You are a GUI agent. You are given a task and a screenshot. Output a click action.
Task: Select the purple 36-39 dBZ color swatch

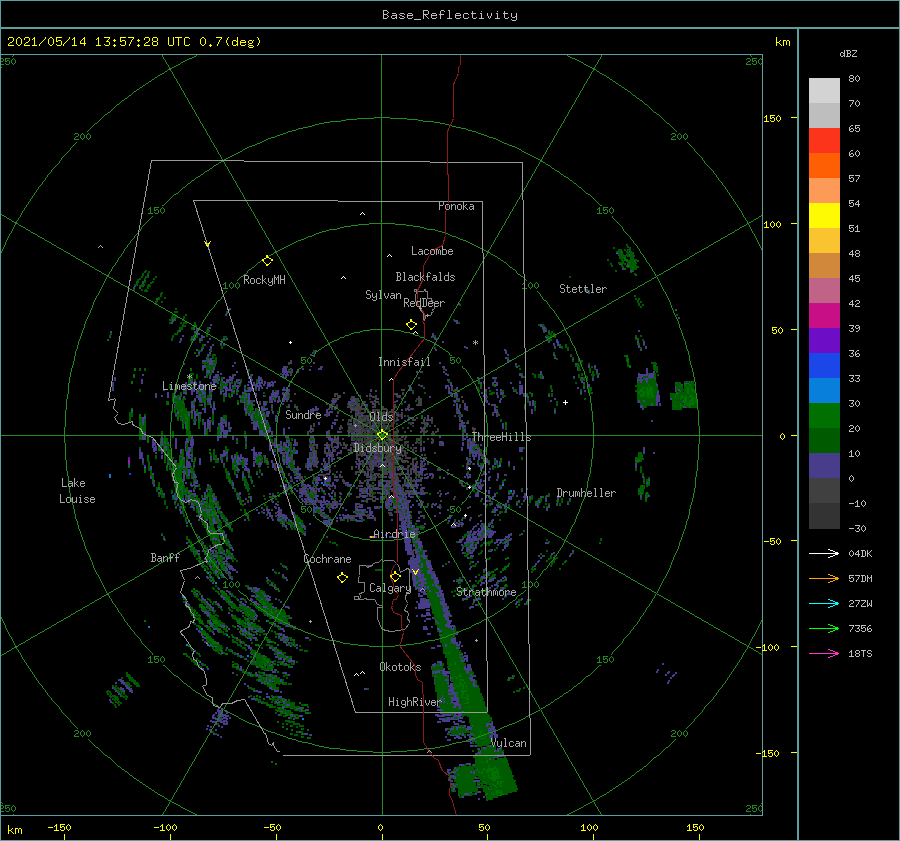click(824, 340)
